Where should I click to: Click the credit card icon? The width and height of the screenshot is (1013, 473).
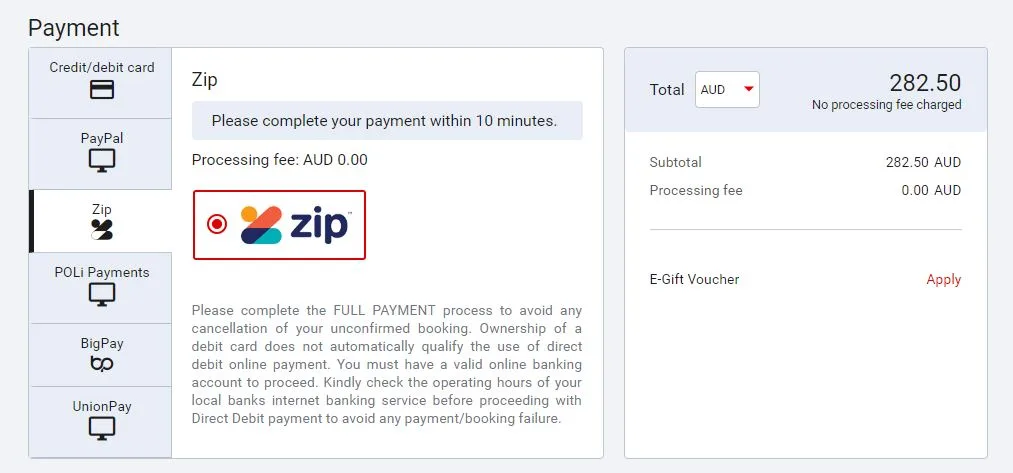pyautogui.click(x=102, y=90)
